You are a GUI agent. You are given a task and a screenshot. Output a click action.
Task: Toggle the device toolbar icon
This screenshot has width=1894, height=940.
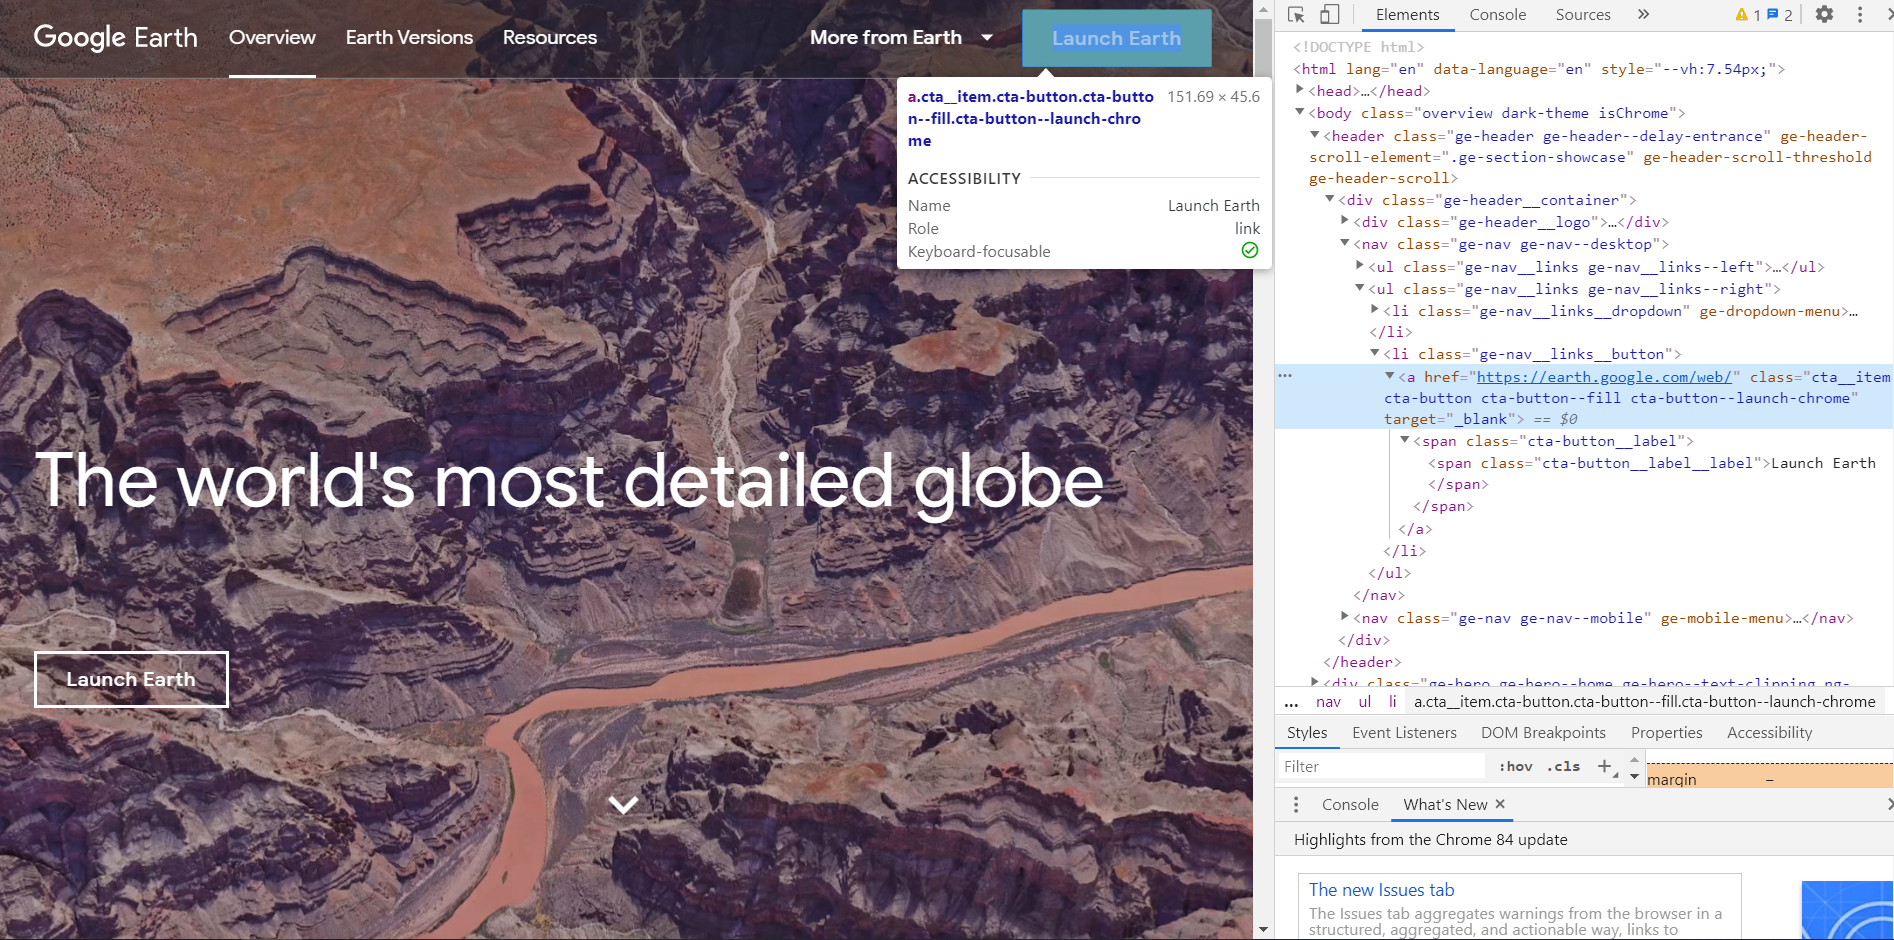(x=1330, y=15)
